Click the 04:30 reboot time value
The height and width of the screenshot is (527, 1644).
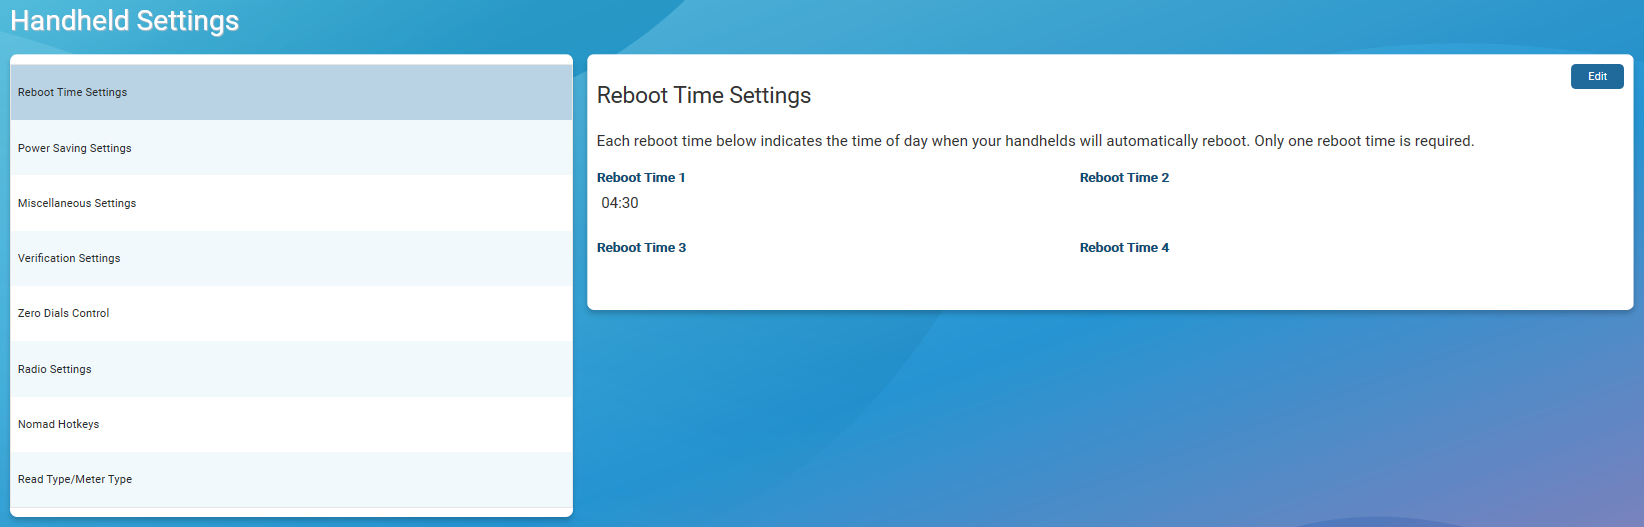pos(620,203)
